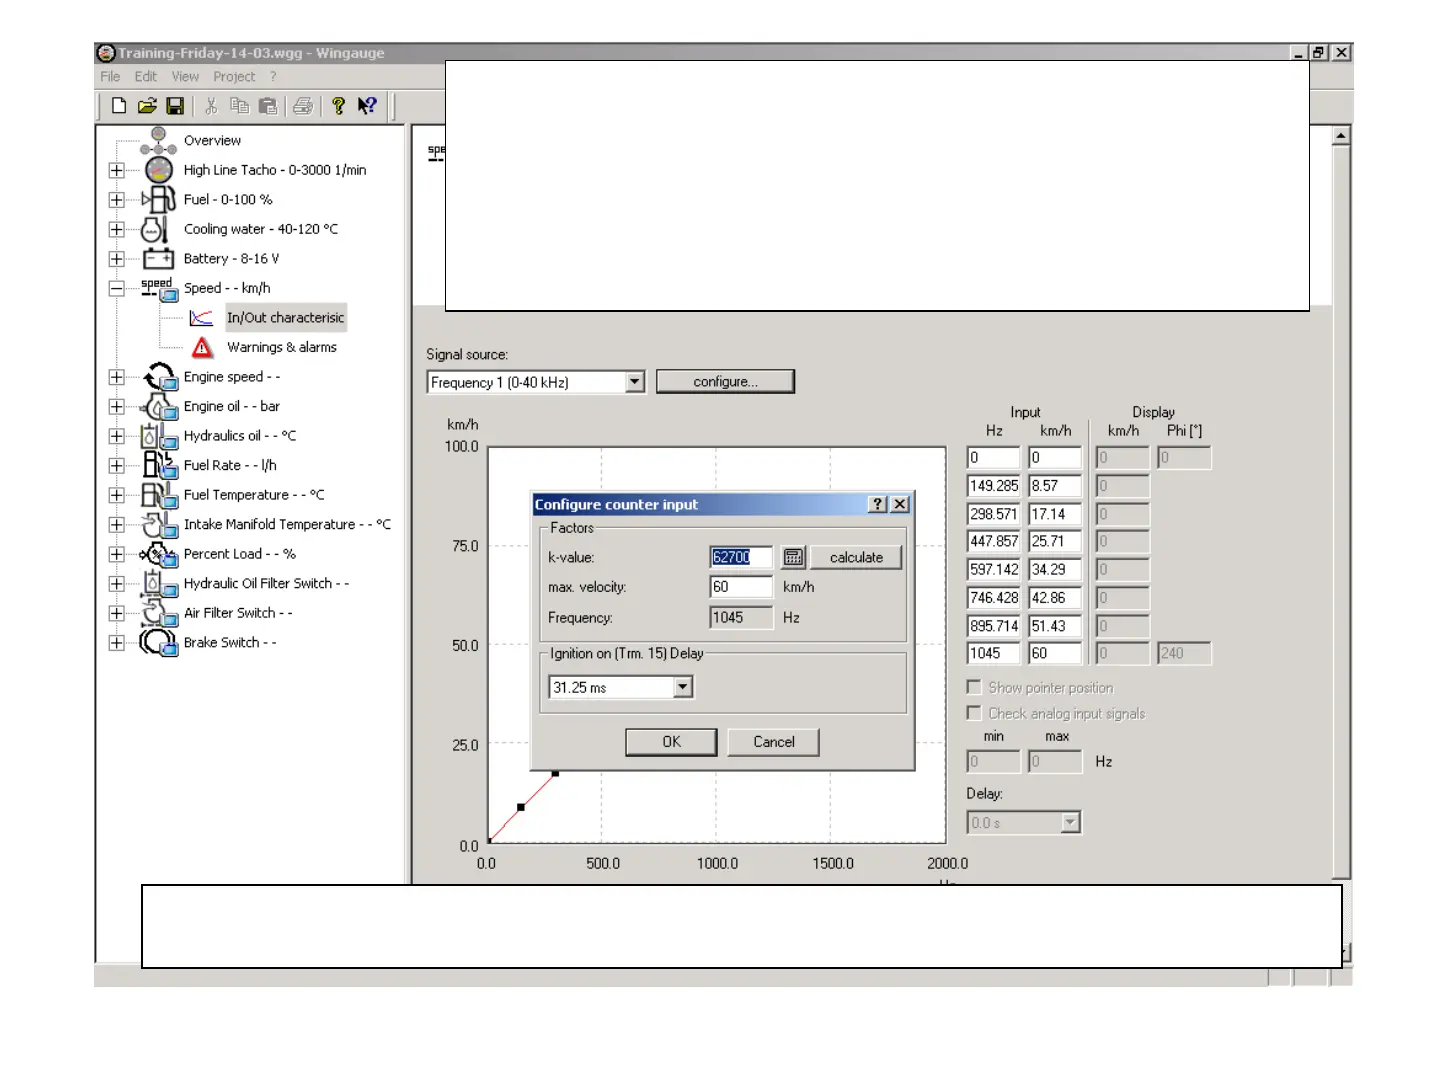Select the Battery icon
1436x1074 pixels.
[x=158, y=259]
